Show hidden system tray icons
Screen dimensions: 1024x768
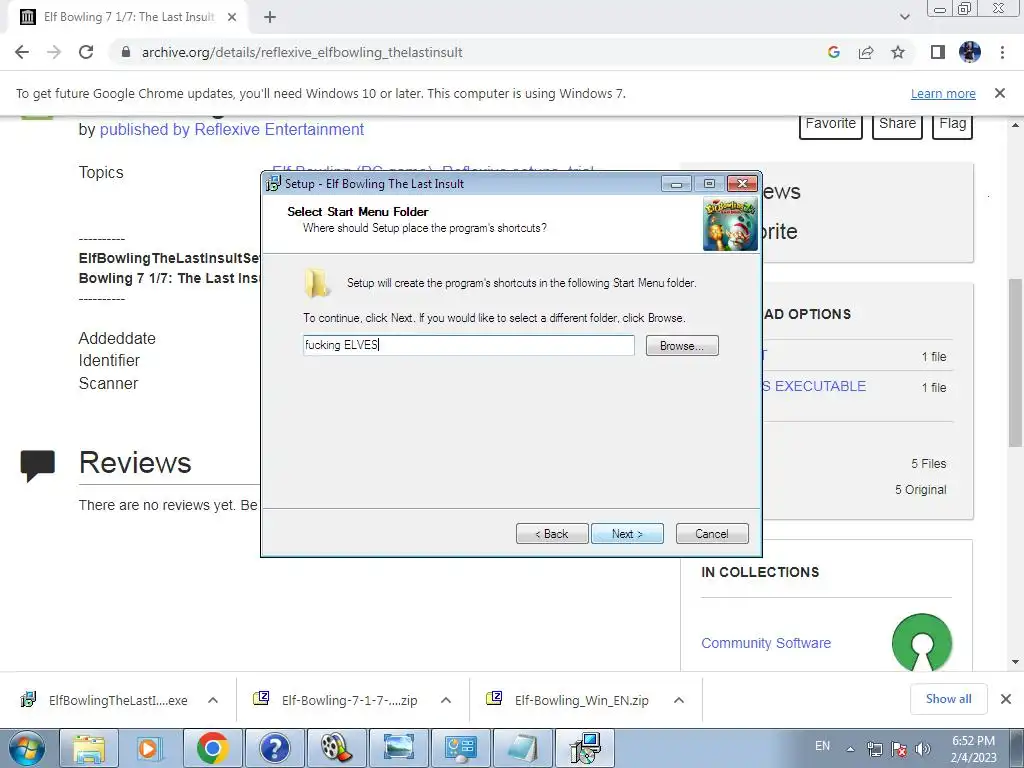pyautogui.click(x=851, y=749)
